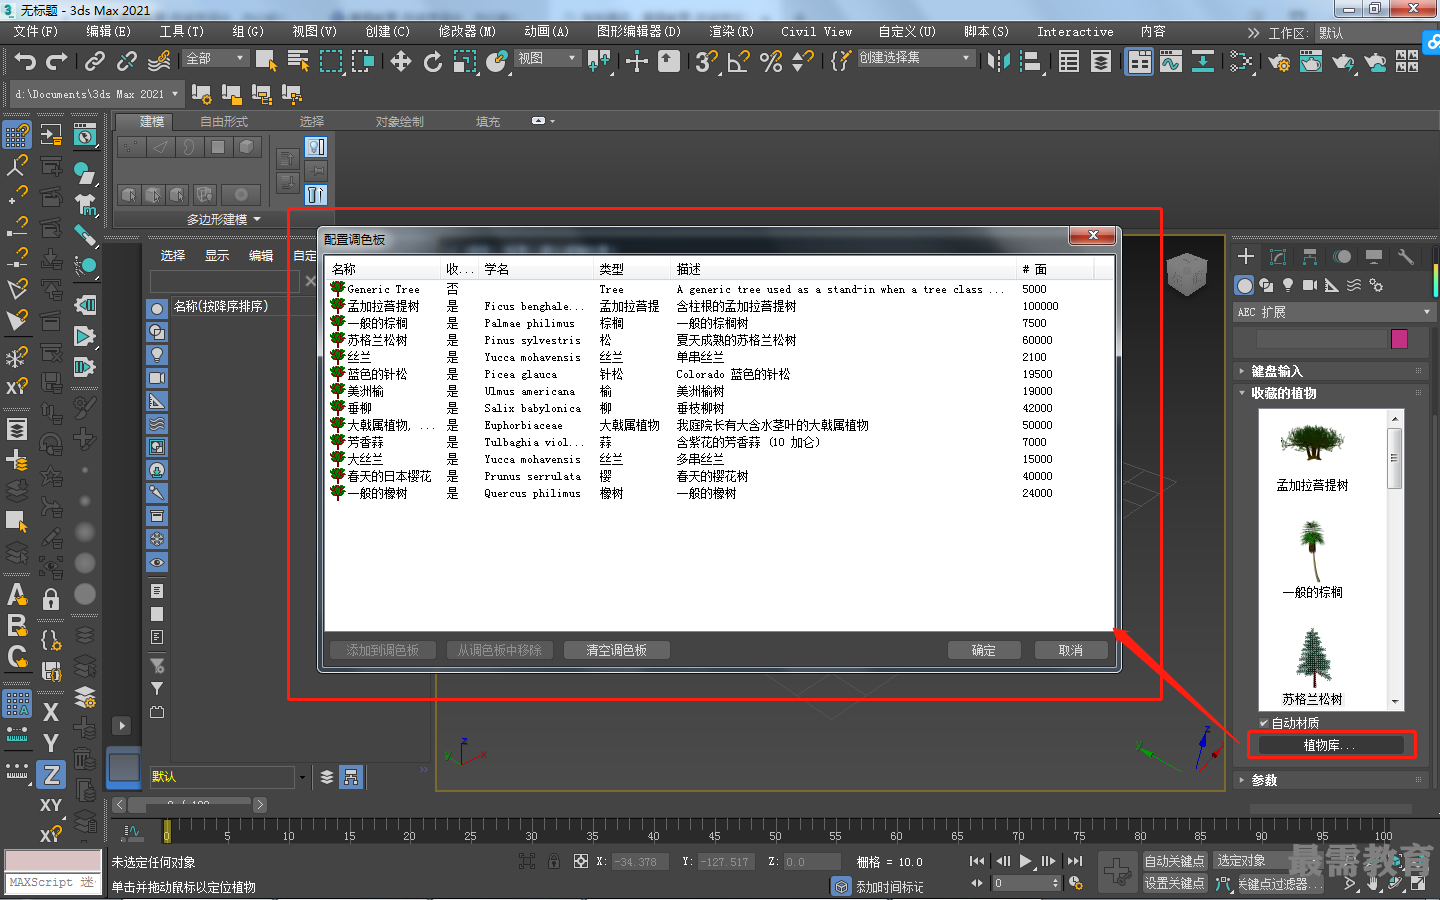Select the 一般的棕榈 plant thumbnail
The width and height of the screenshot is (1440, 900).
(x=1313, y=560)
